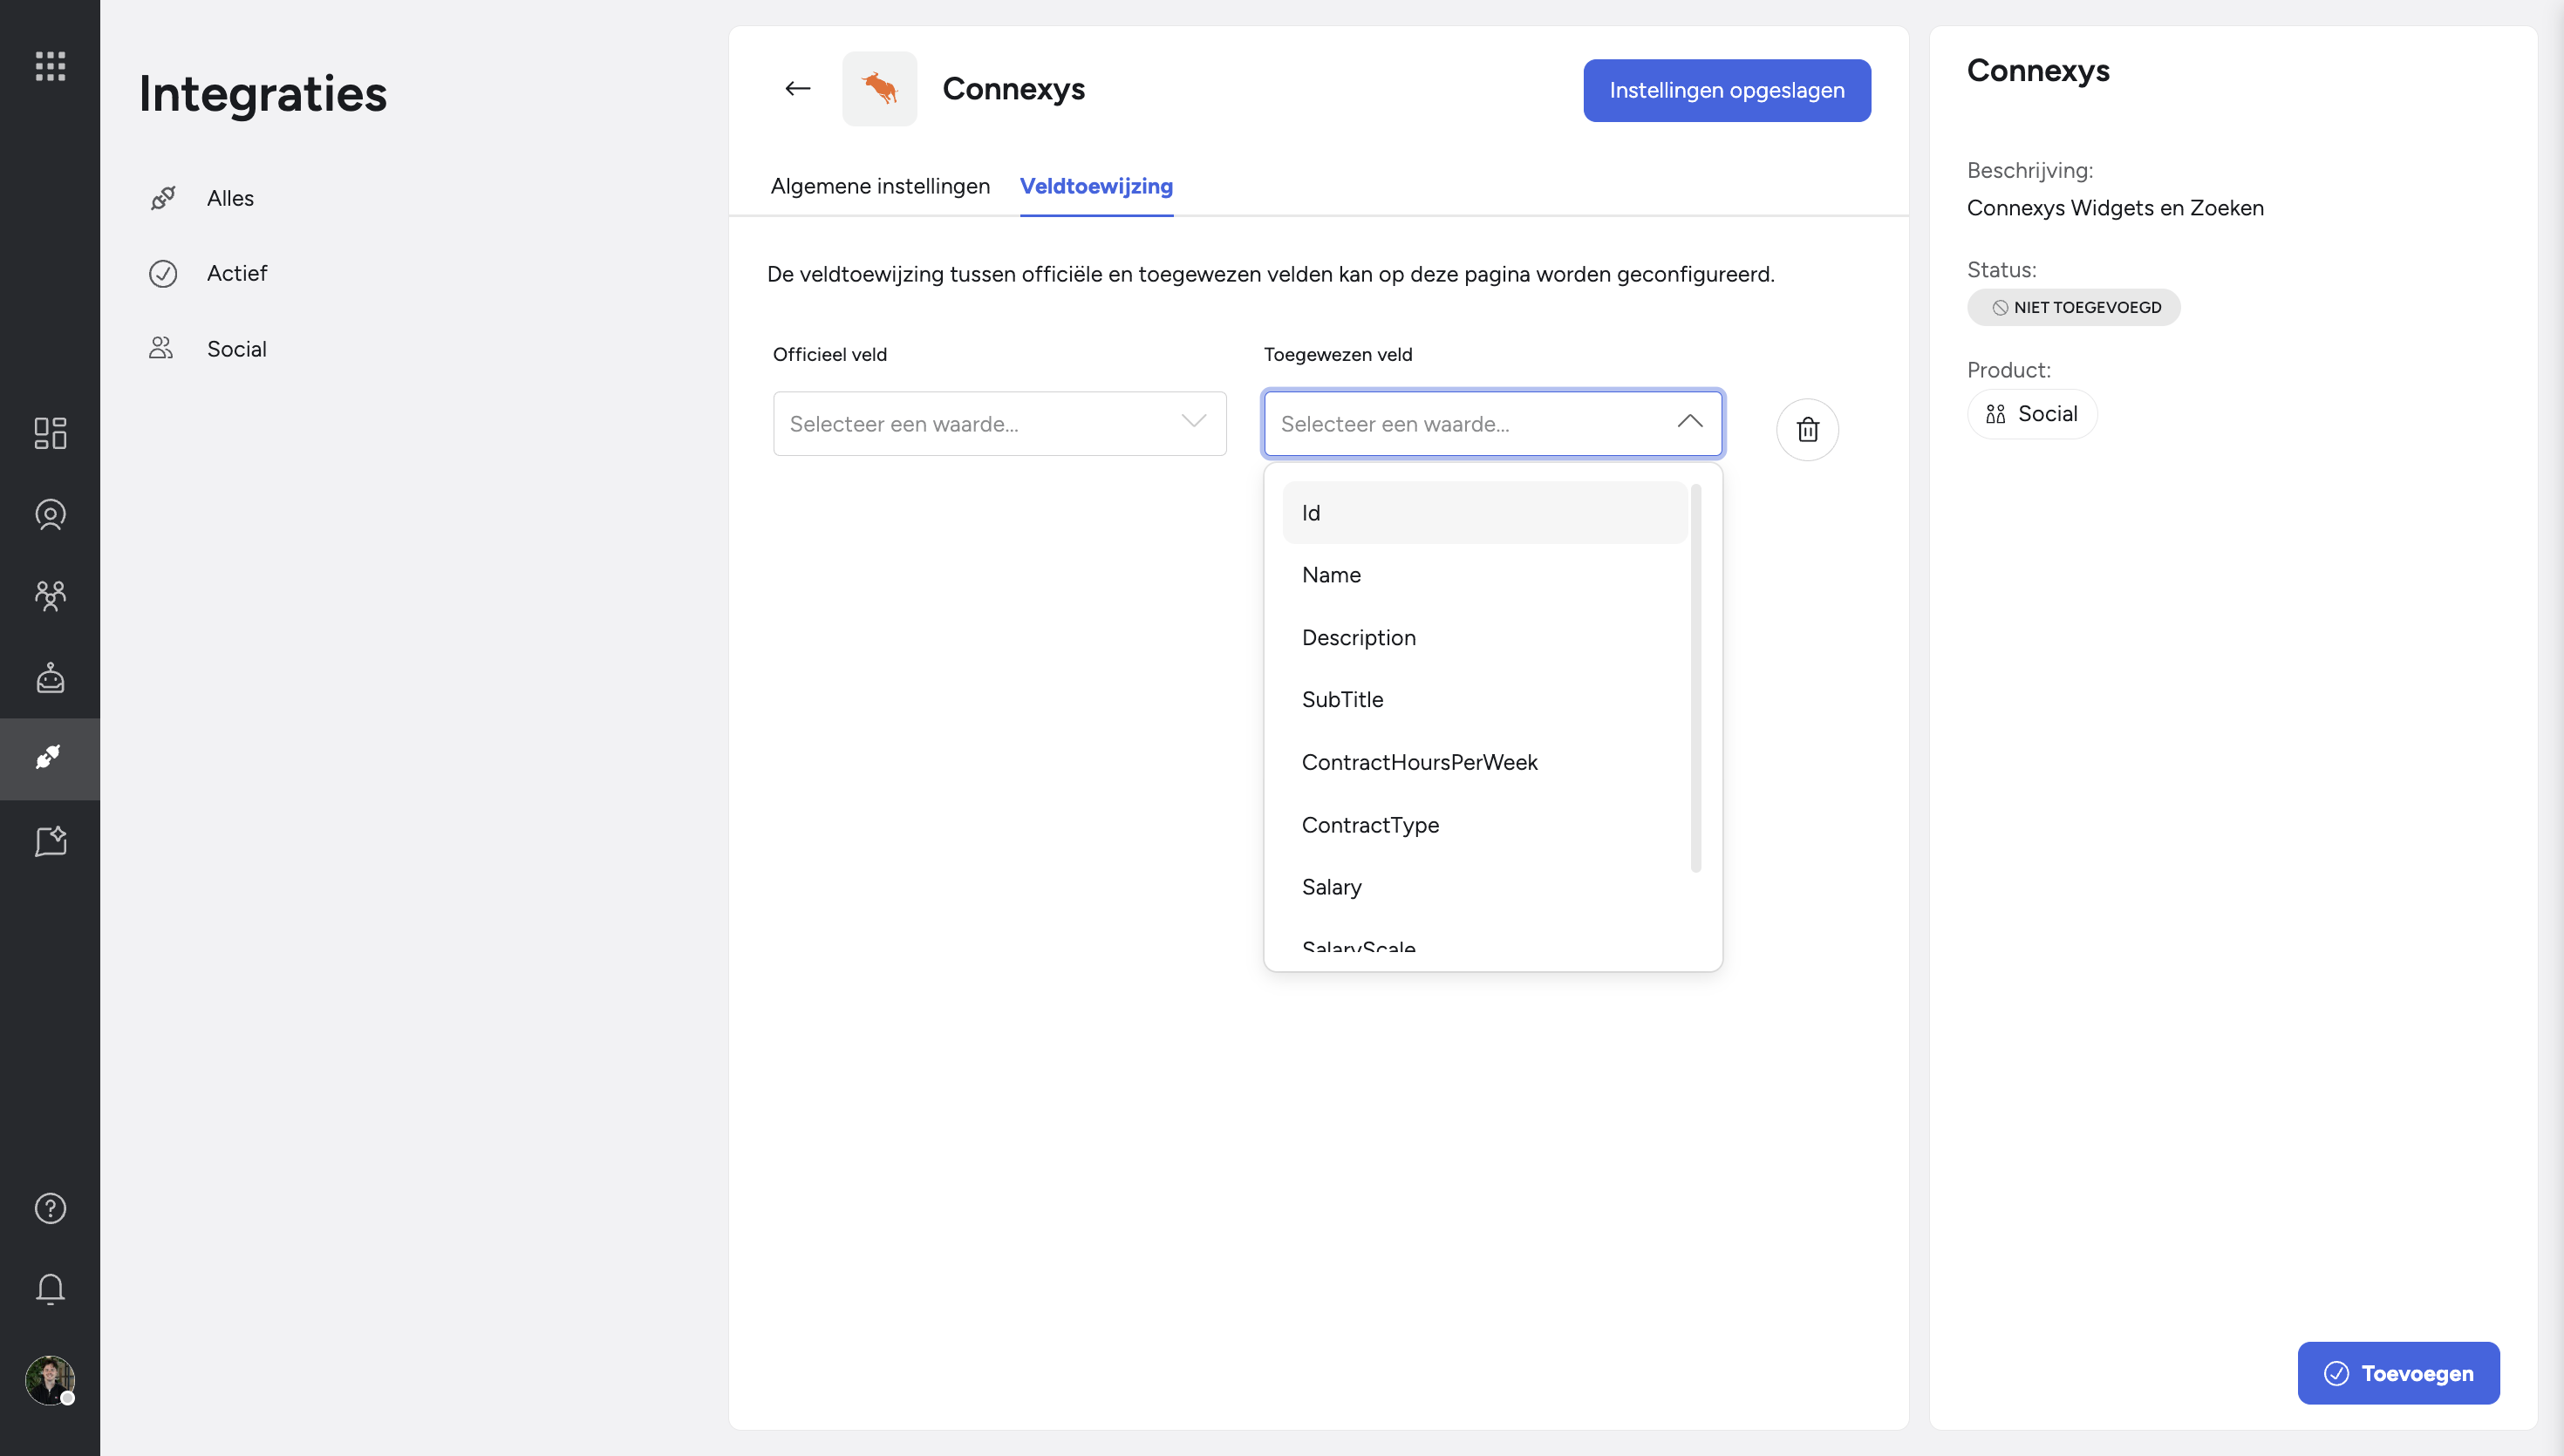Switch to Algemene instellingen tab
This screenshot has height=1456, width=2564.
[880, 186]
